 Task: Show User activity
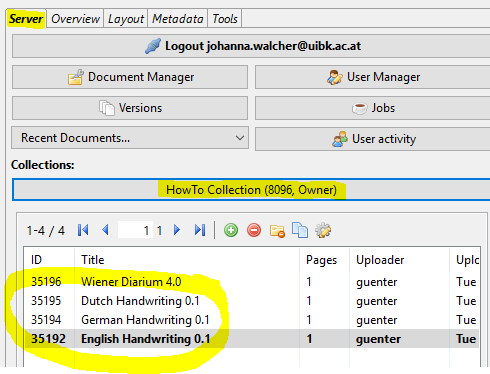pos(373,139)
